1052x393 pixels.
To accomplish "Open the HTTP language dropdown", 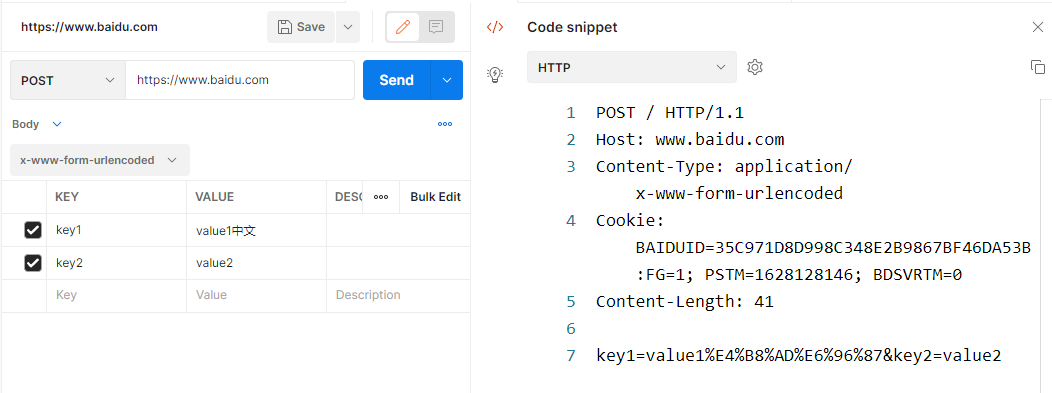I will [x=632, y=67].
